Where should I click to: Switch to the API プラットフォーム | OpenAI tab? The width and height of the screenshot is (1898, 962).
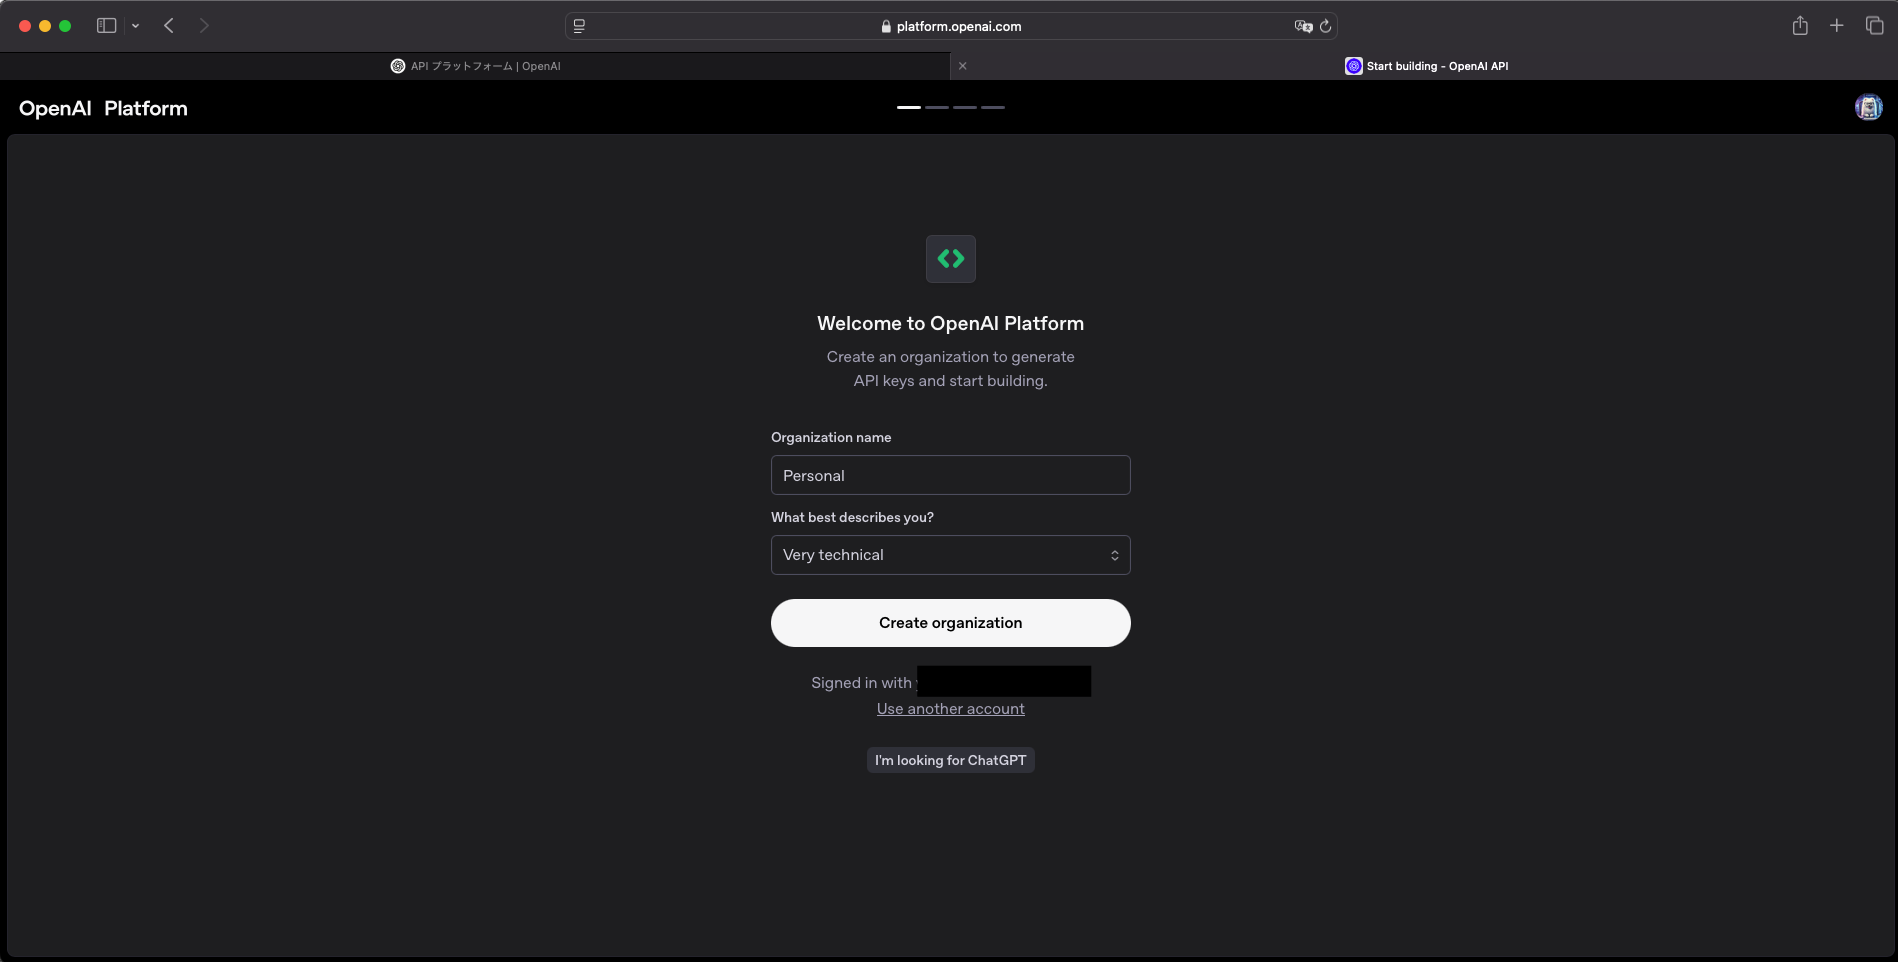tap(475, 66)
